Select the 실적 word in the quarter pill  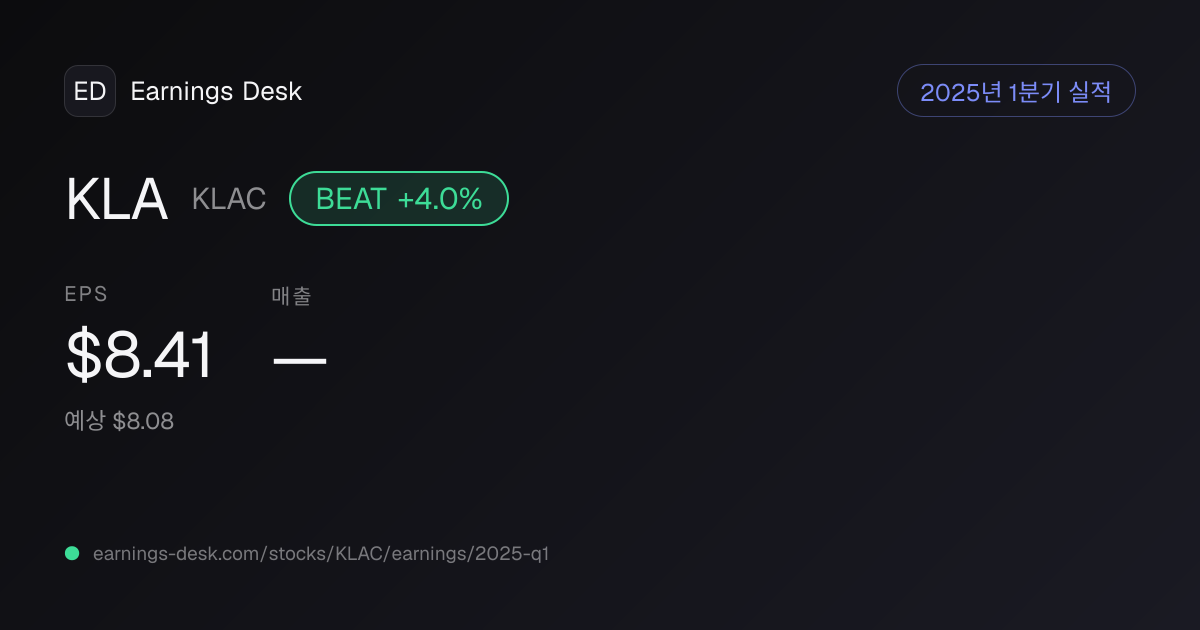click(x=1090, y=92)
